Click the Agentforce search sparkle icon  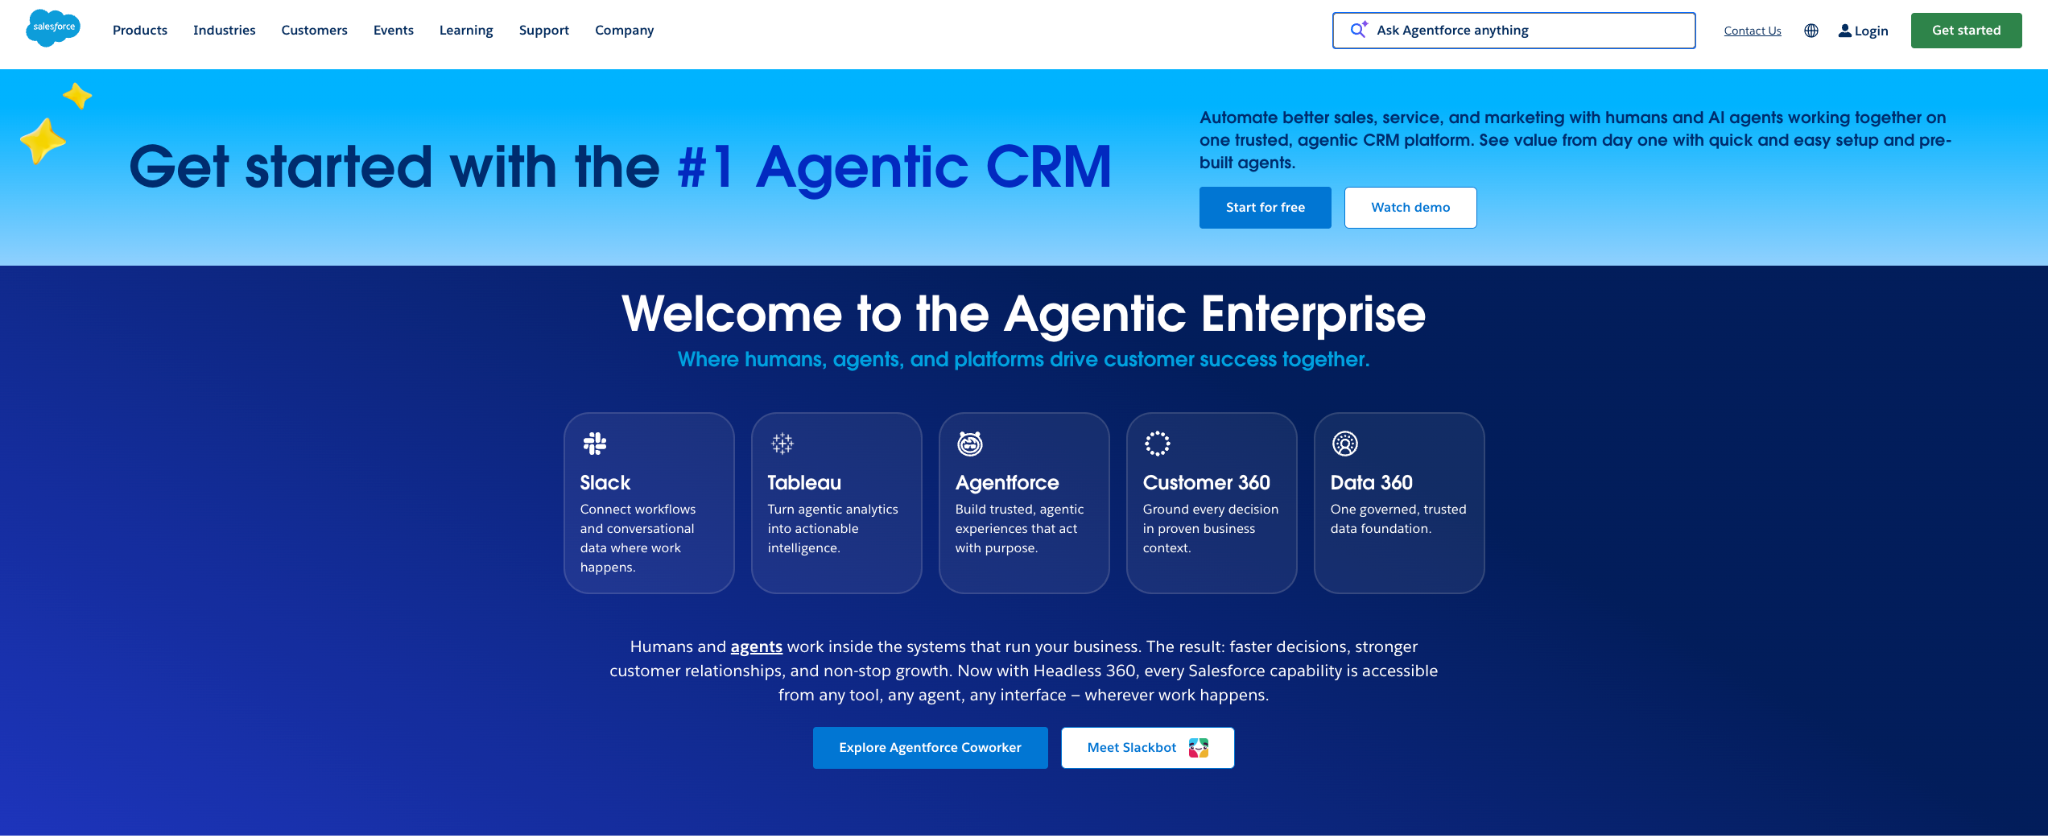[x=1358, y=30]
